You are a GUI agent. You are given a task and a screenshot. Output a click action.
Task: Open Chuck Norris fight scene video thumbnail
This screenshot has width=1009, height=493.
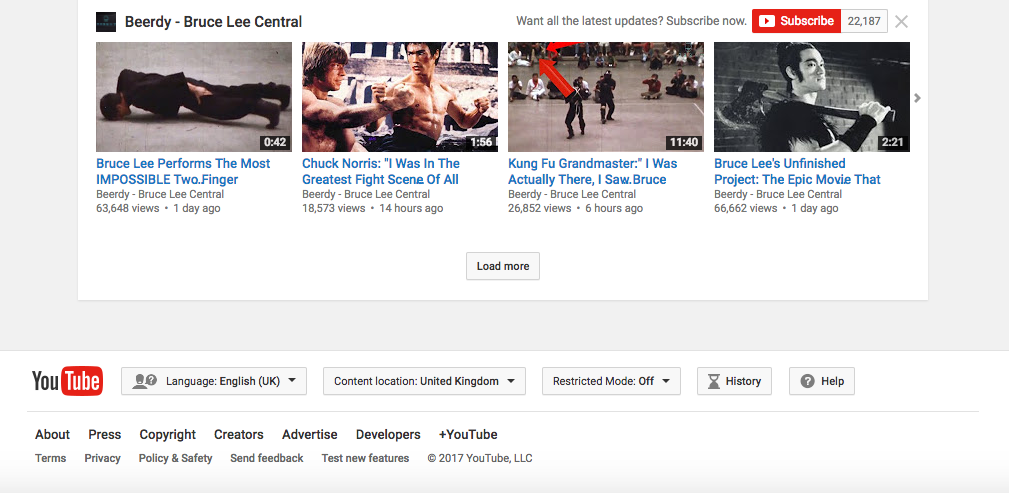[x=400, y=97]
